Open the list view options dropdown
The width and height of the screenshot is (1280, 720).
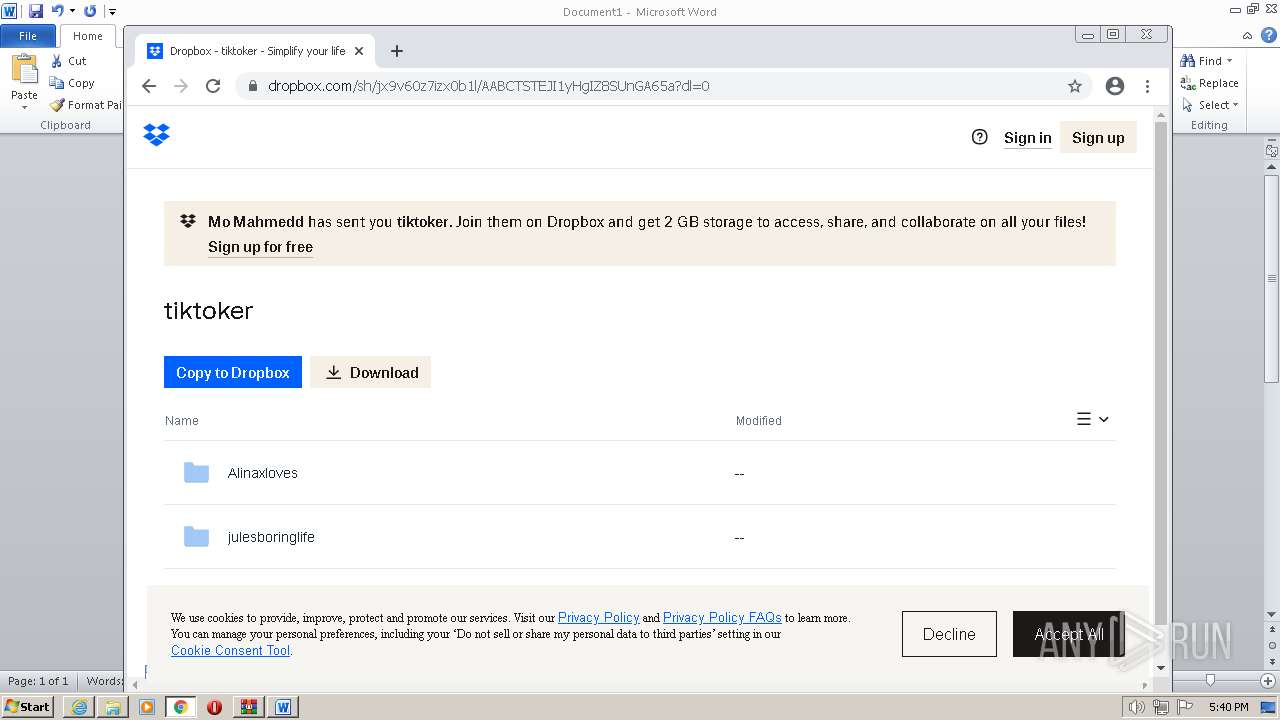point(1093,420)
